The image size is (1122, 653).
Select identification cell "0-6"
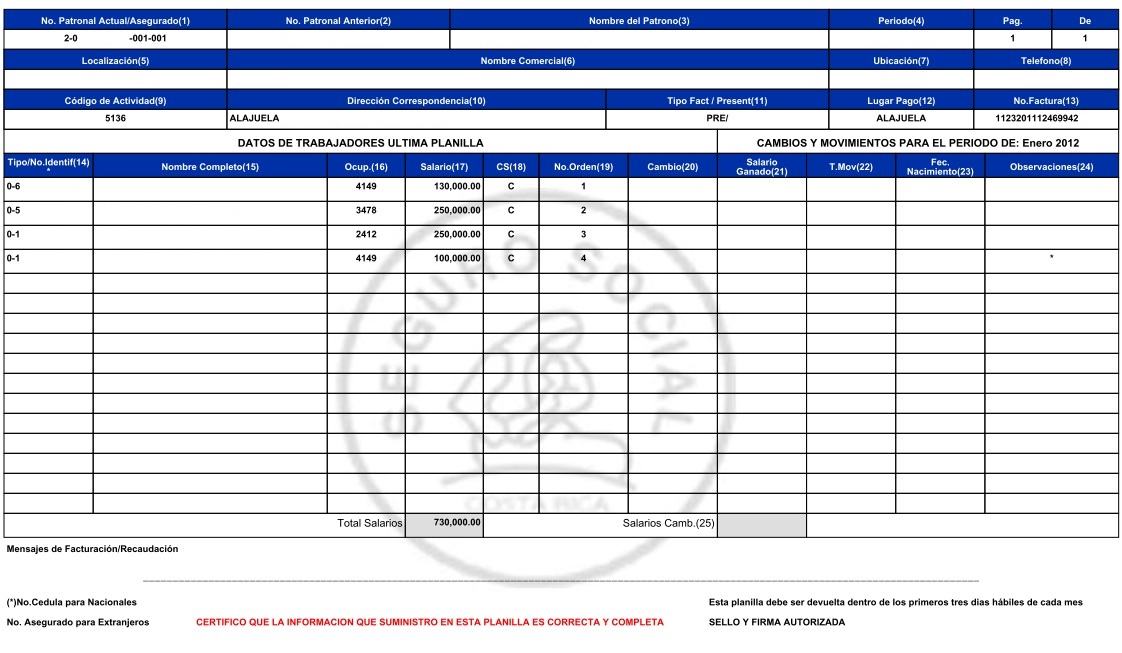14,187
